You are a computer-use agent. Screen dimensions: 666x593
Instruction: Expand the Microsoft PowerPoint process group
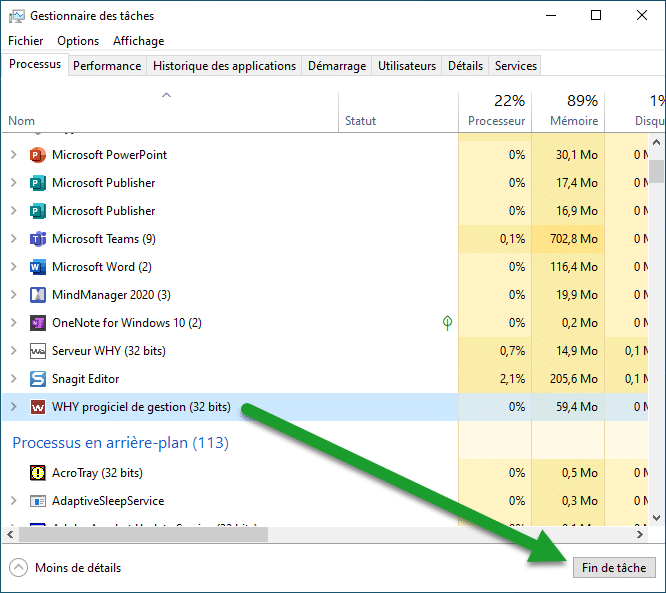(x=14, y=155)
